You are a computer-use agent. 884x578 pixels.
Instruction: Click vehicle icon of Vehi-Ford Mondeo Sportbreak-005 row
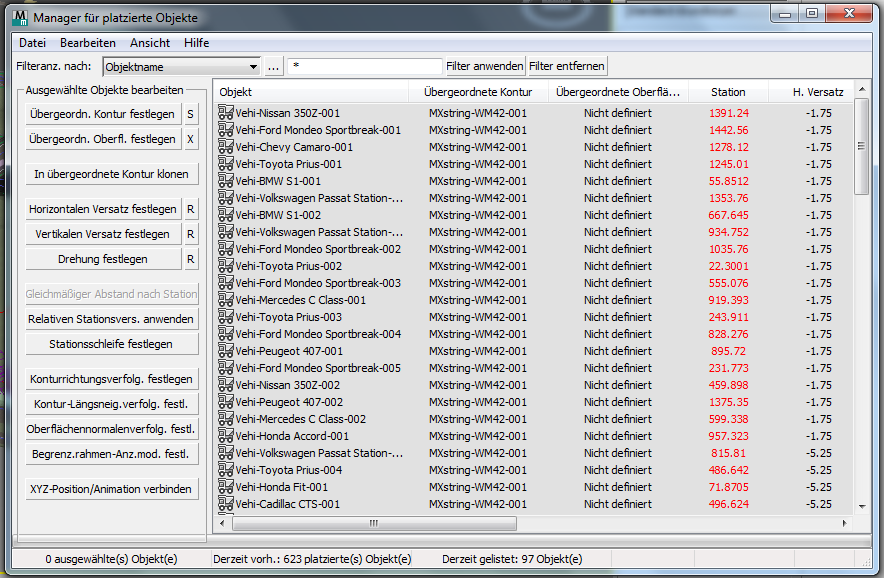(226, 368)
